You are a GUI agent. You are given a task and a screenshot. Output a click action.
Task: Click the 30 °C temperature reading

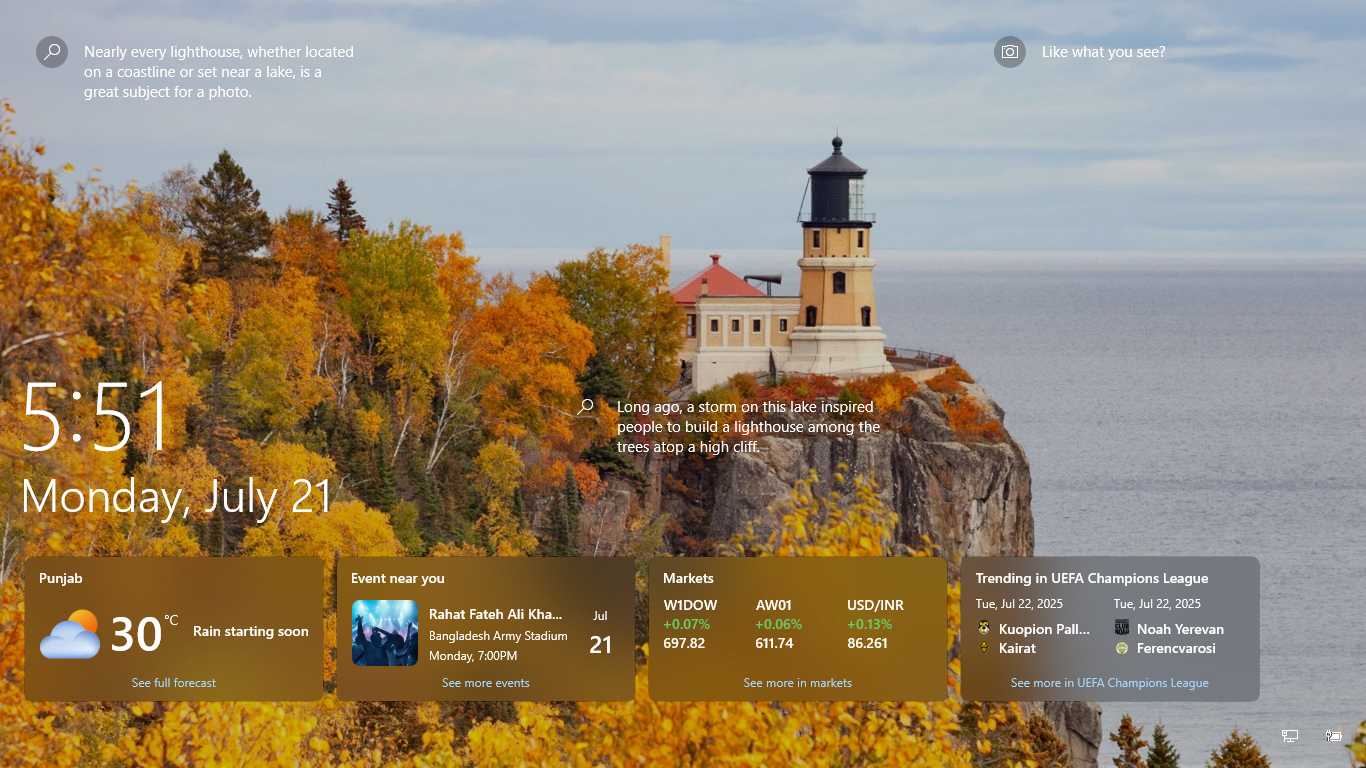tap(145, 634)
